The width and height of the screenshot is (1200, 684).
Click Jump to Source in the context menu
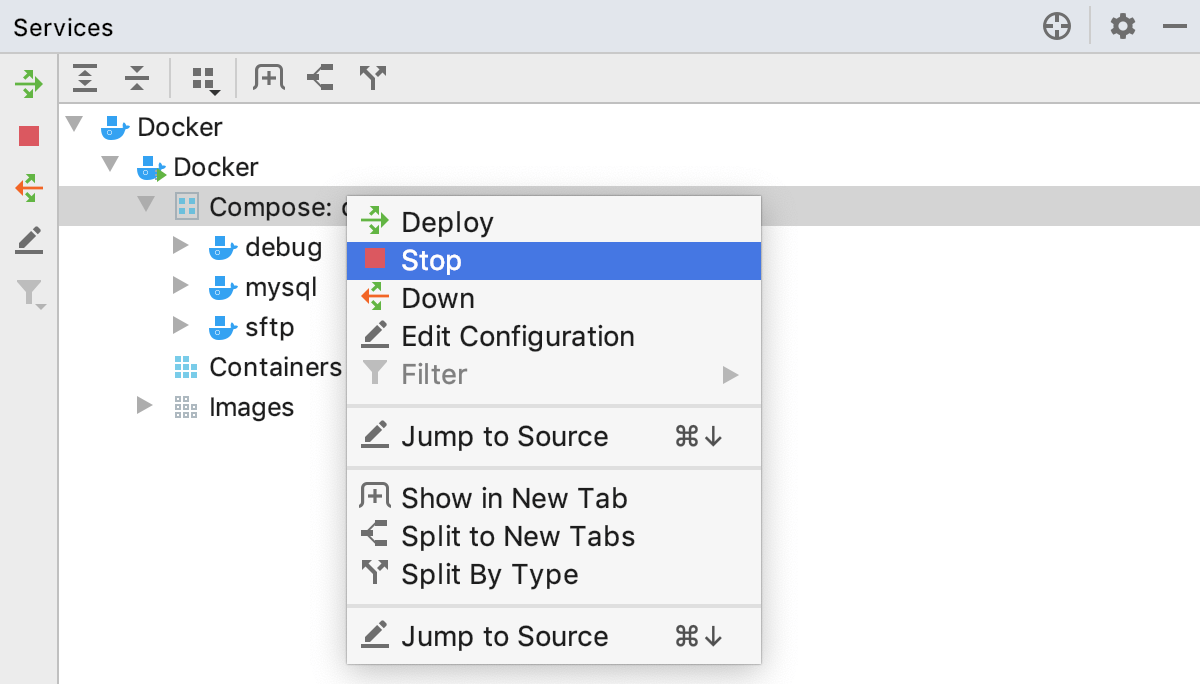504,436
